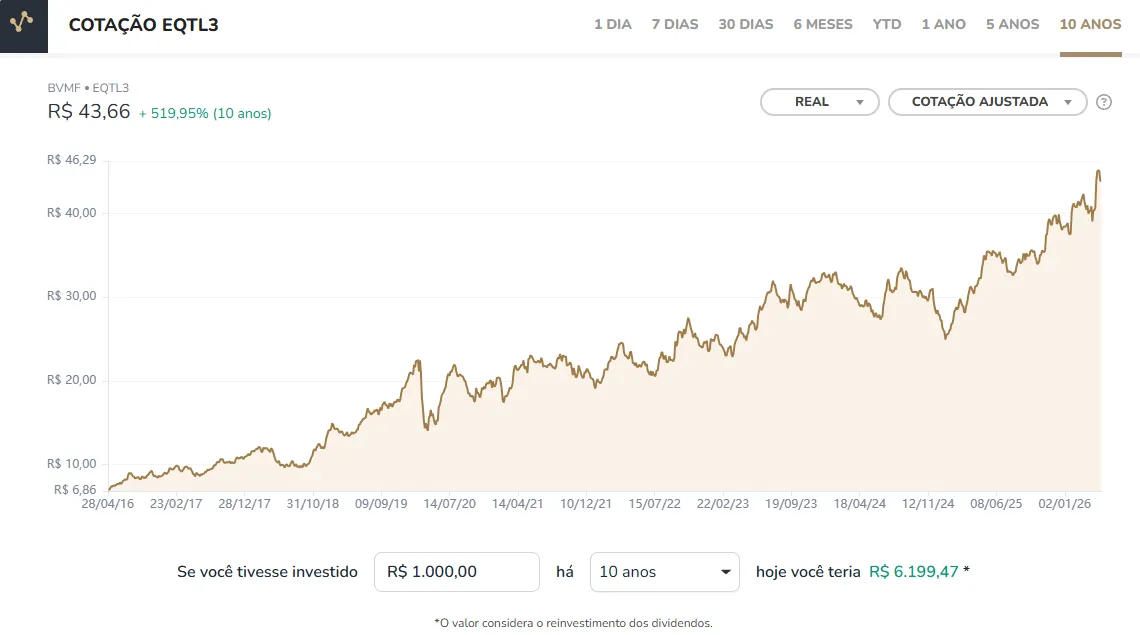Click the R$ 30,00 axis label
This screenshot has height=635, width=1140.
click(x=71, y=296)
